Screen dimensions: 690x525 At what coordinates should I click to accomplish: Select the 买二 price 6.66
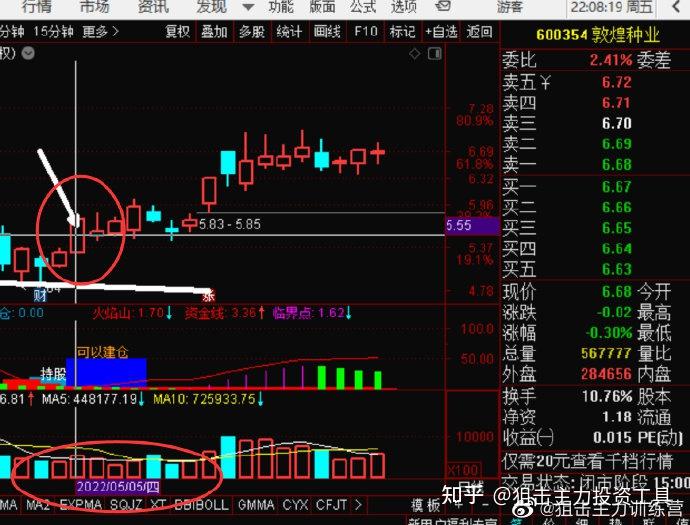coord(617,207)
